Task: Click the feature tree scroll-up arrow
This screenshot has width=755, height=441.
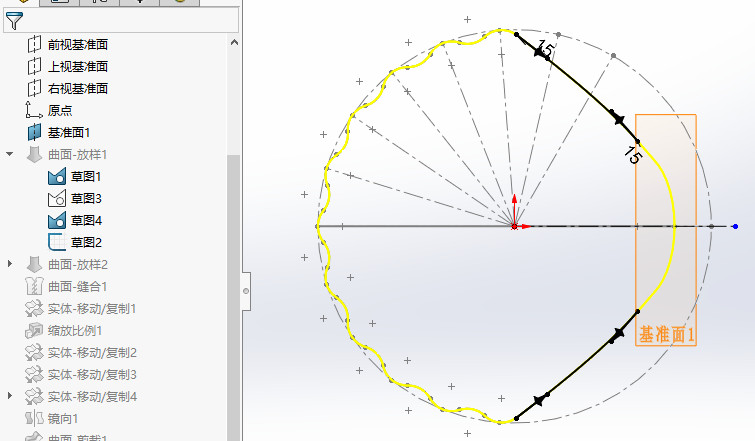Action: click(234, 42)
